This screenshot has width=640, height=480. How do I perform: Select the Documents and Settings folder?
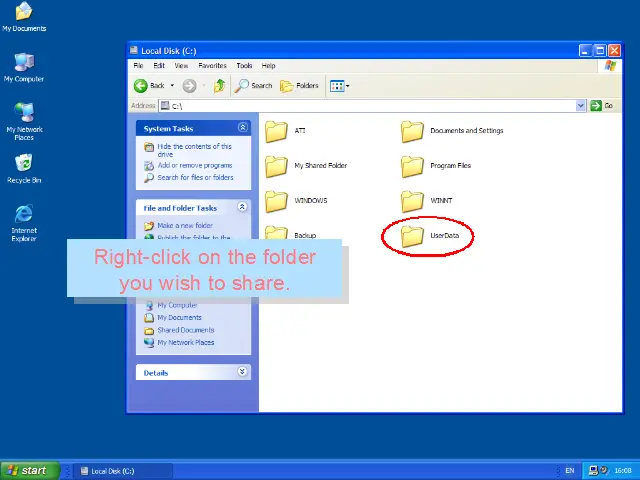[x=452, y=131]
